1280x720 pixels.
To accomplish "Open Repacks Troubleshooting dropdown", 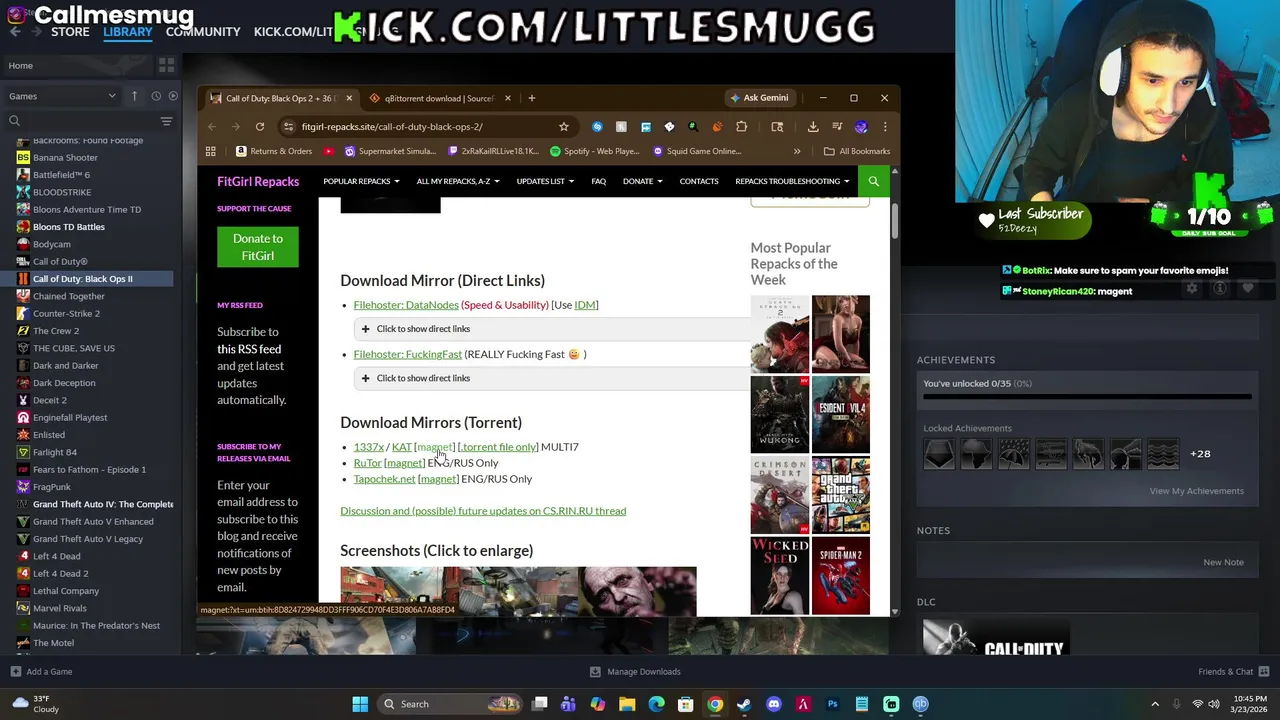I will pyautogui.click(x=792, y=181).
